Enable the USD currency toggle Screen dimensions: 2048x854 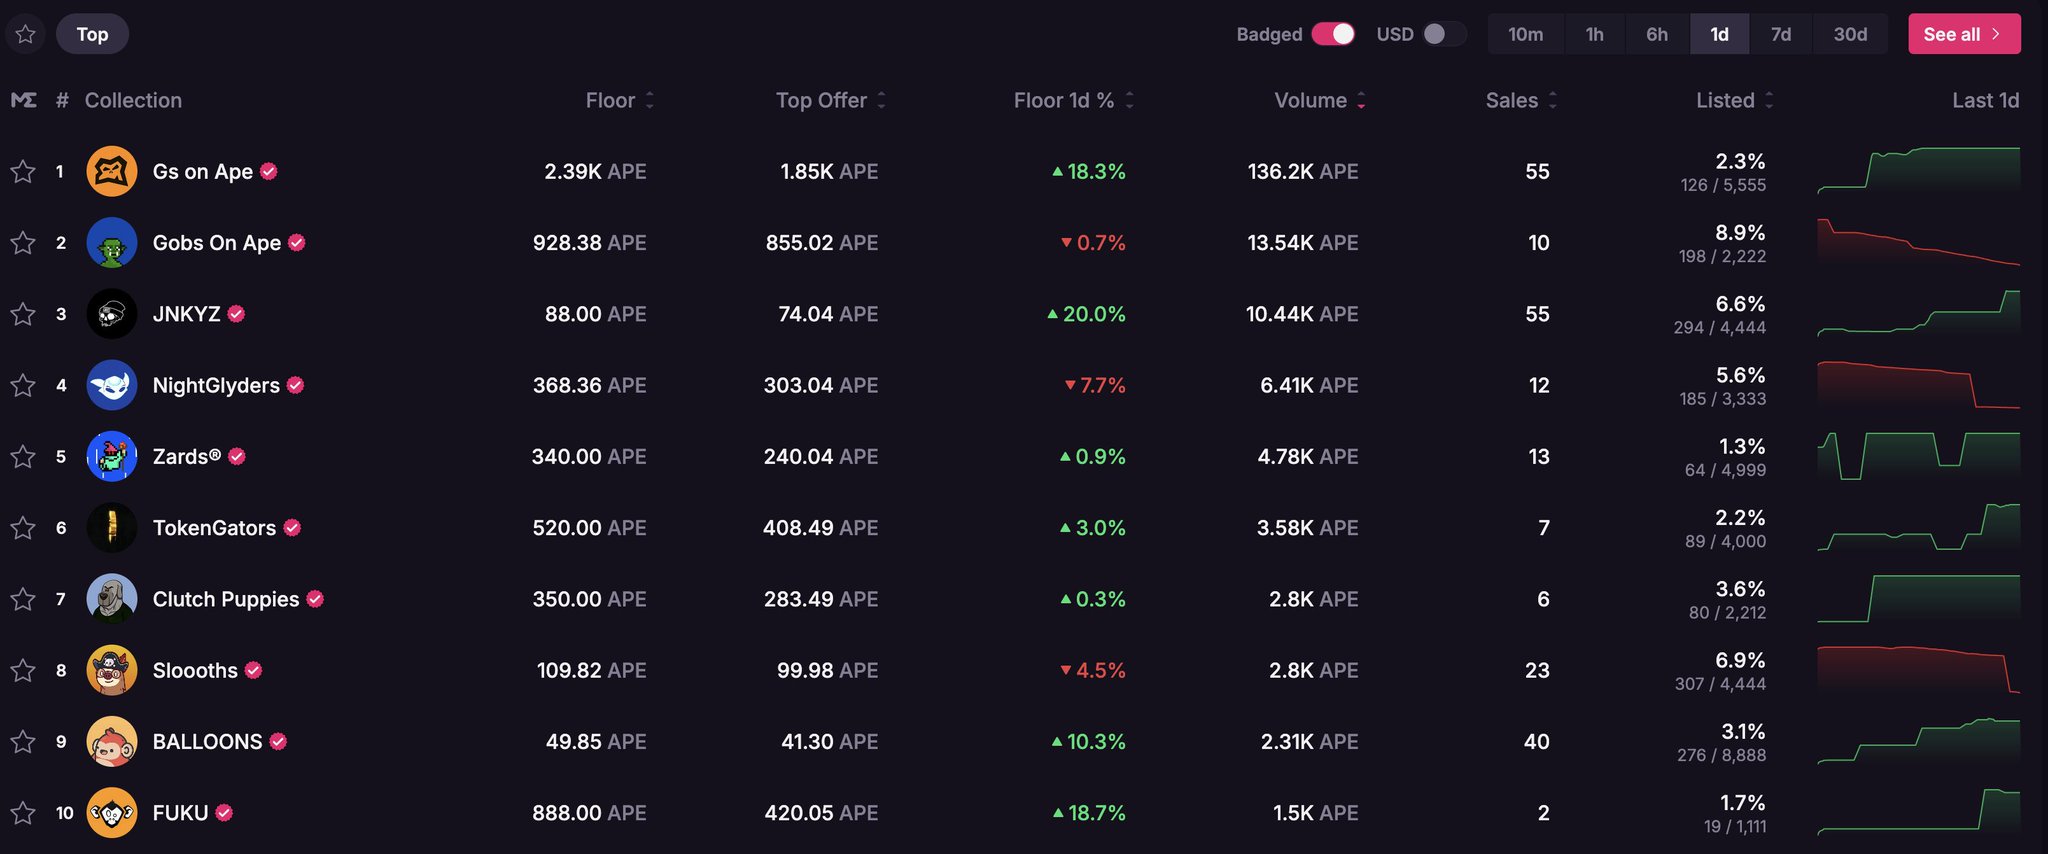click(1444, 34)
